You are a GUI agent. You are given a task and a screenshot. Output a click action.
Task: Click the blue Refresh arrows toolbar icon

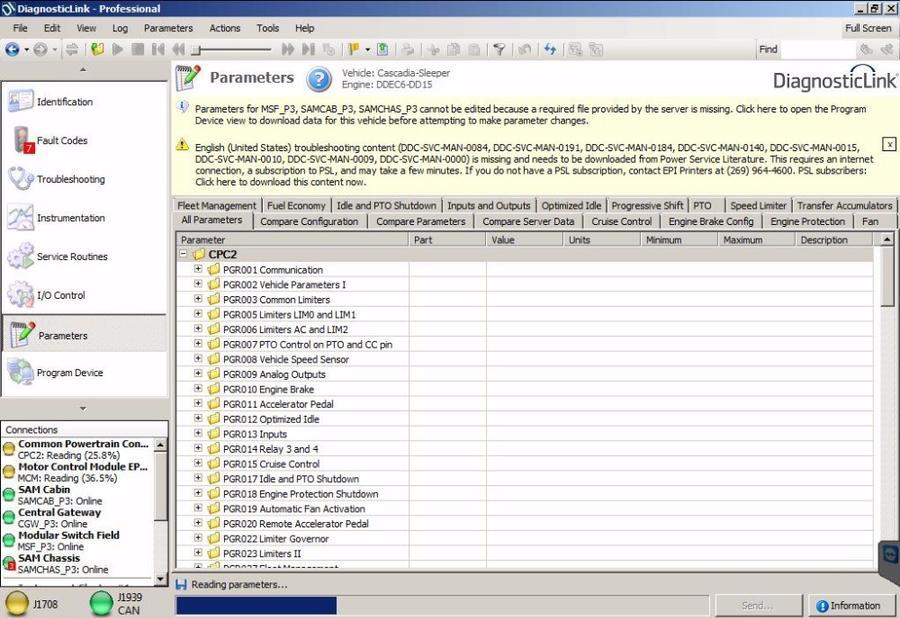click(550, 50)
